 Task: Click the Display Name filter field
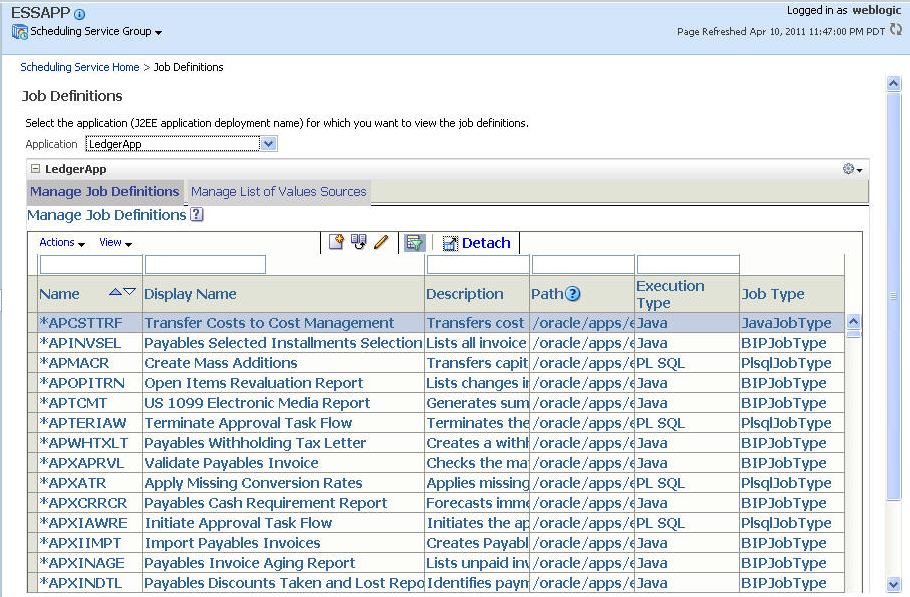[205, 265]
